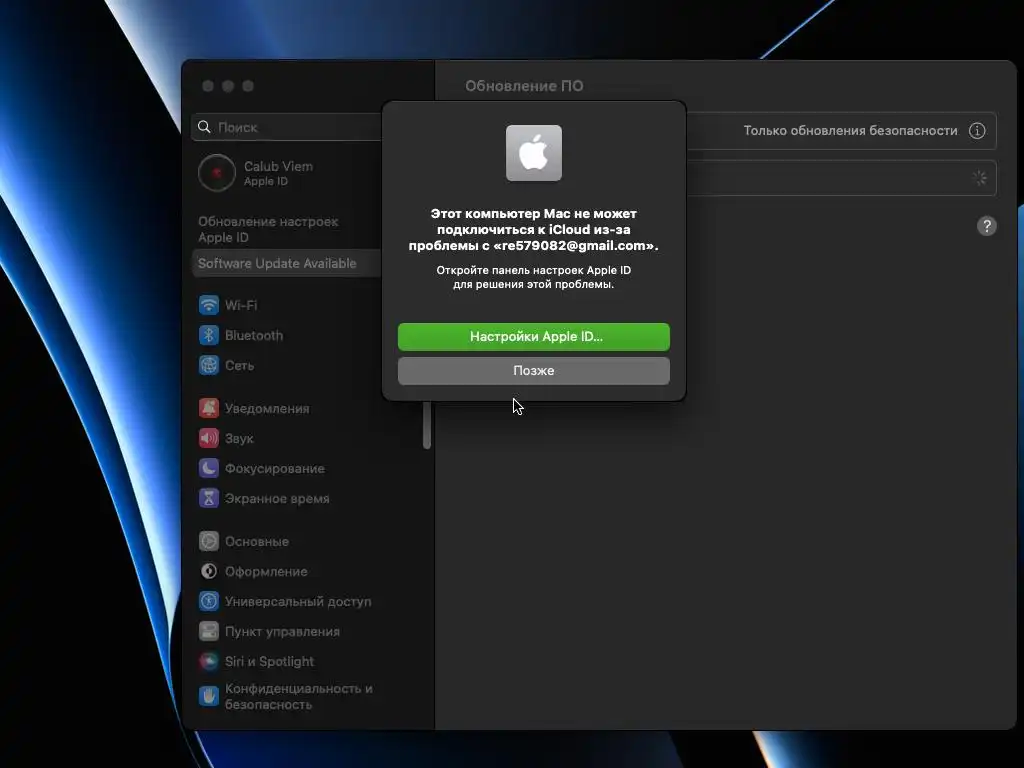1024x768 pixels.
Task: Click the Оформление label in sidebar
Action: coord(266,571)
